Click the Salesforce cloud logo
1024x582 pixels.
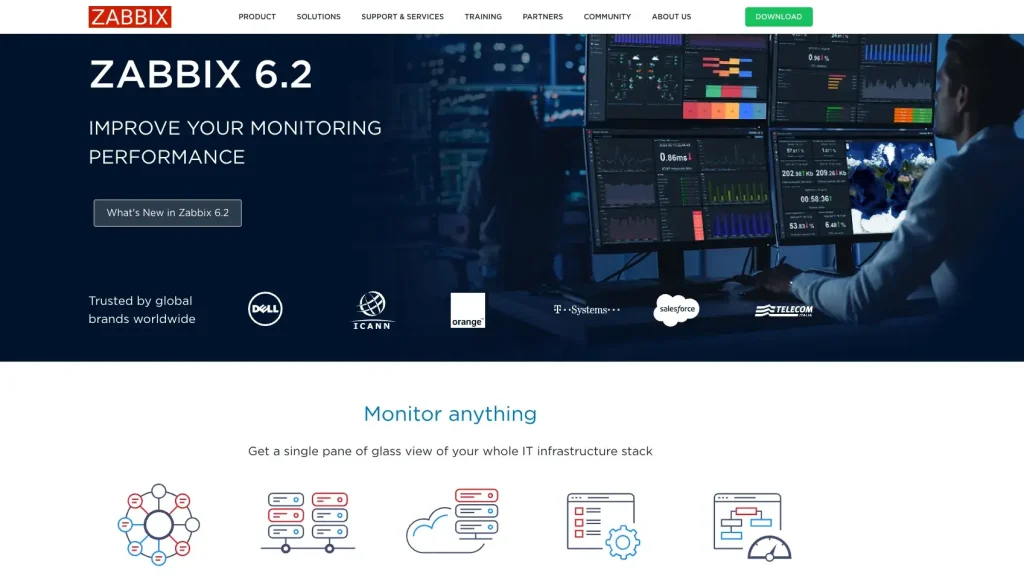(x=677, y=310)
